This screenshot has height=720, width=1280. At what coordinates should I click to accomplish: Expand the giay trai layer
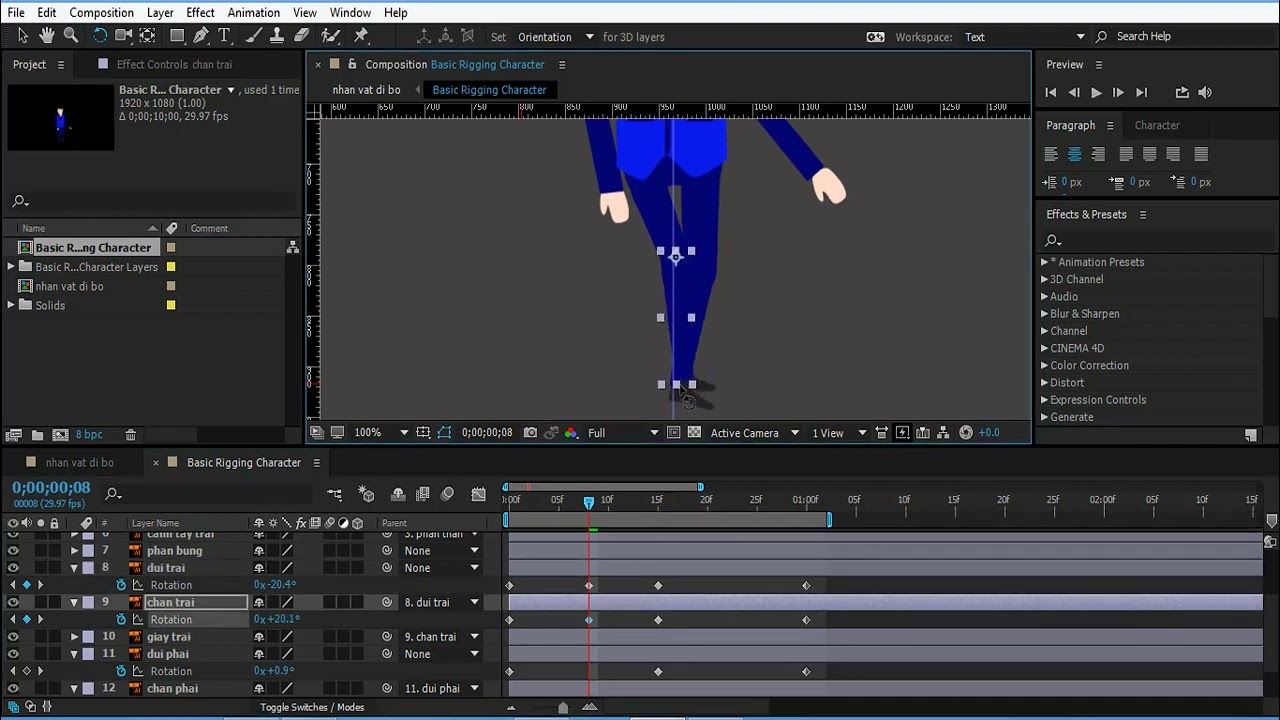tap(74, 636)
